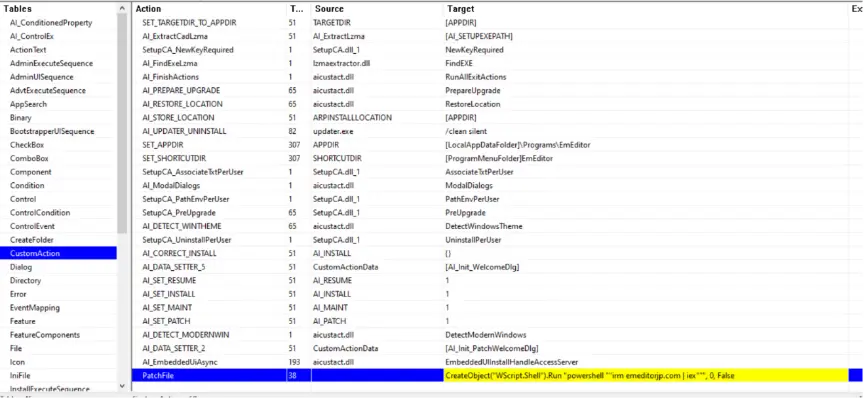864x399 pixels.
Task: Select the AI_ModalDialogs action
Action: tap(171, 185)
